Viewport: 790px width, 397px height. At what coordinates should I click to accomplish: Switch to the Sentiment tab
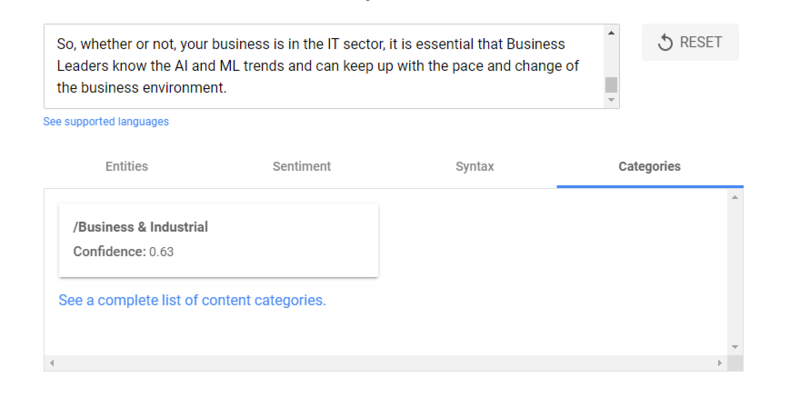click(301, 166)
